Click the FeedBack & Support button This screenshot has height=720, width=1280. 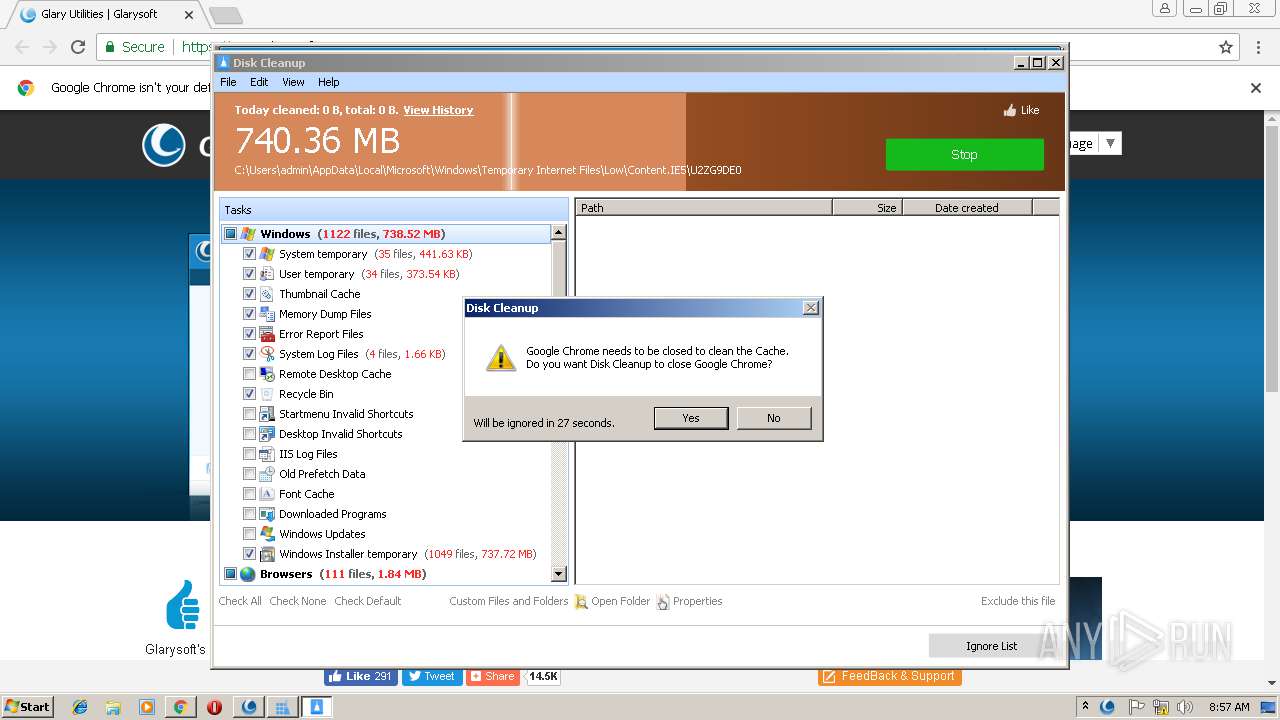click(890, 676)
